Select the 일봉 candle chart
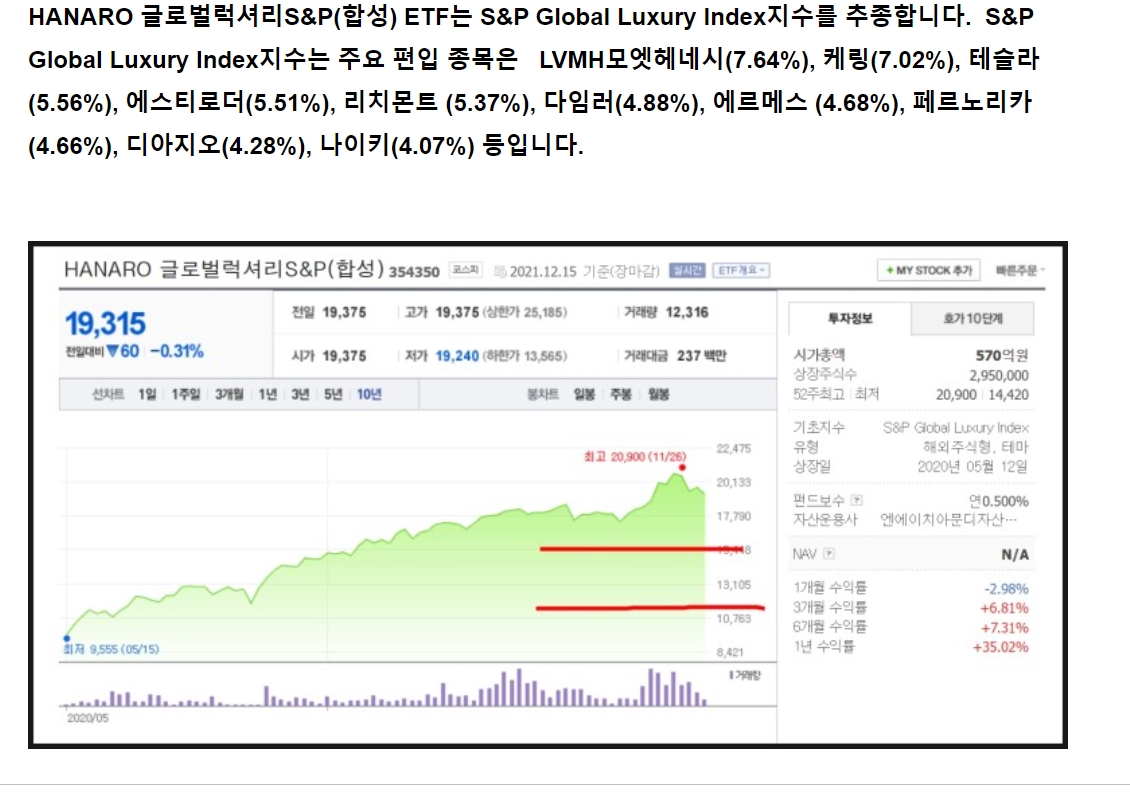This screenshot has width=1130, height=801. tap(584, 394)
